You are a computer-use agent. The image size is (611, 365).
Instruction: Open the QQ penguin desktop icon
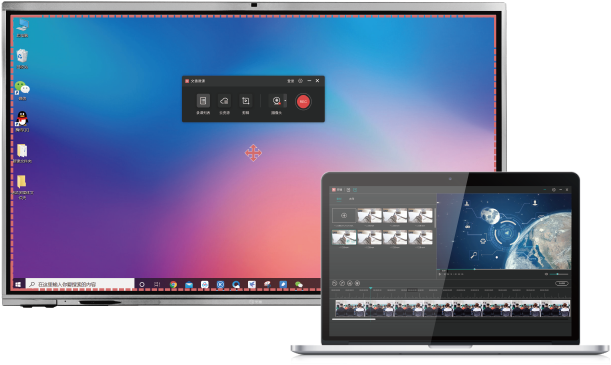tap(22, 121)
